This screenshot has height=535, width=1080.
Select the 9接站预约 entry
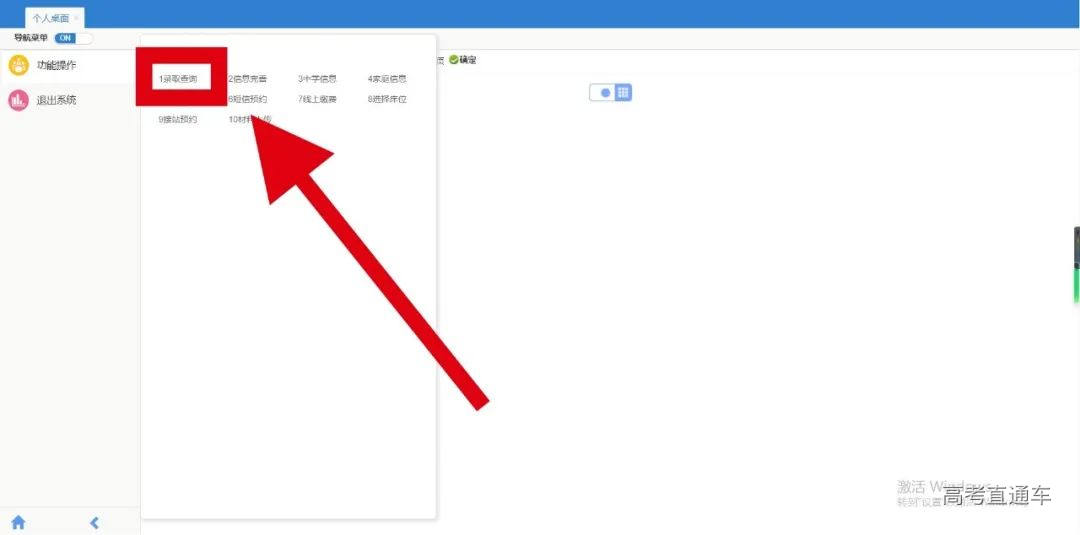pyautogui.click(x=178, y=119)
